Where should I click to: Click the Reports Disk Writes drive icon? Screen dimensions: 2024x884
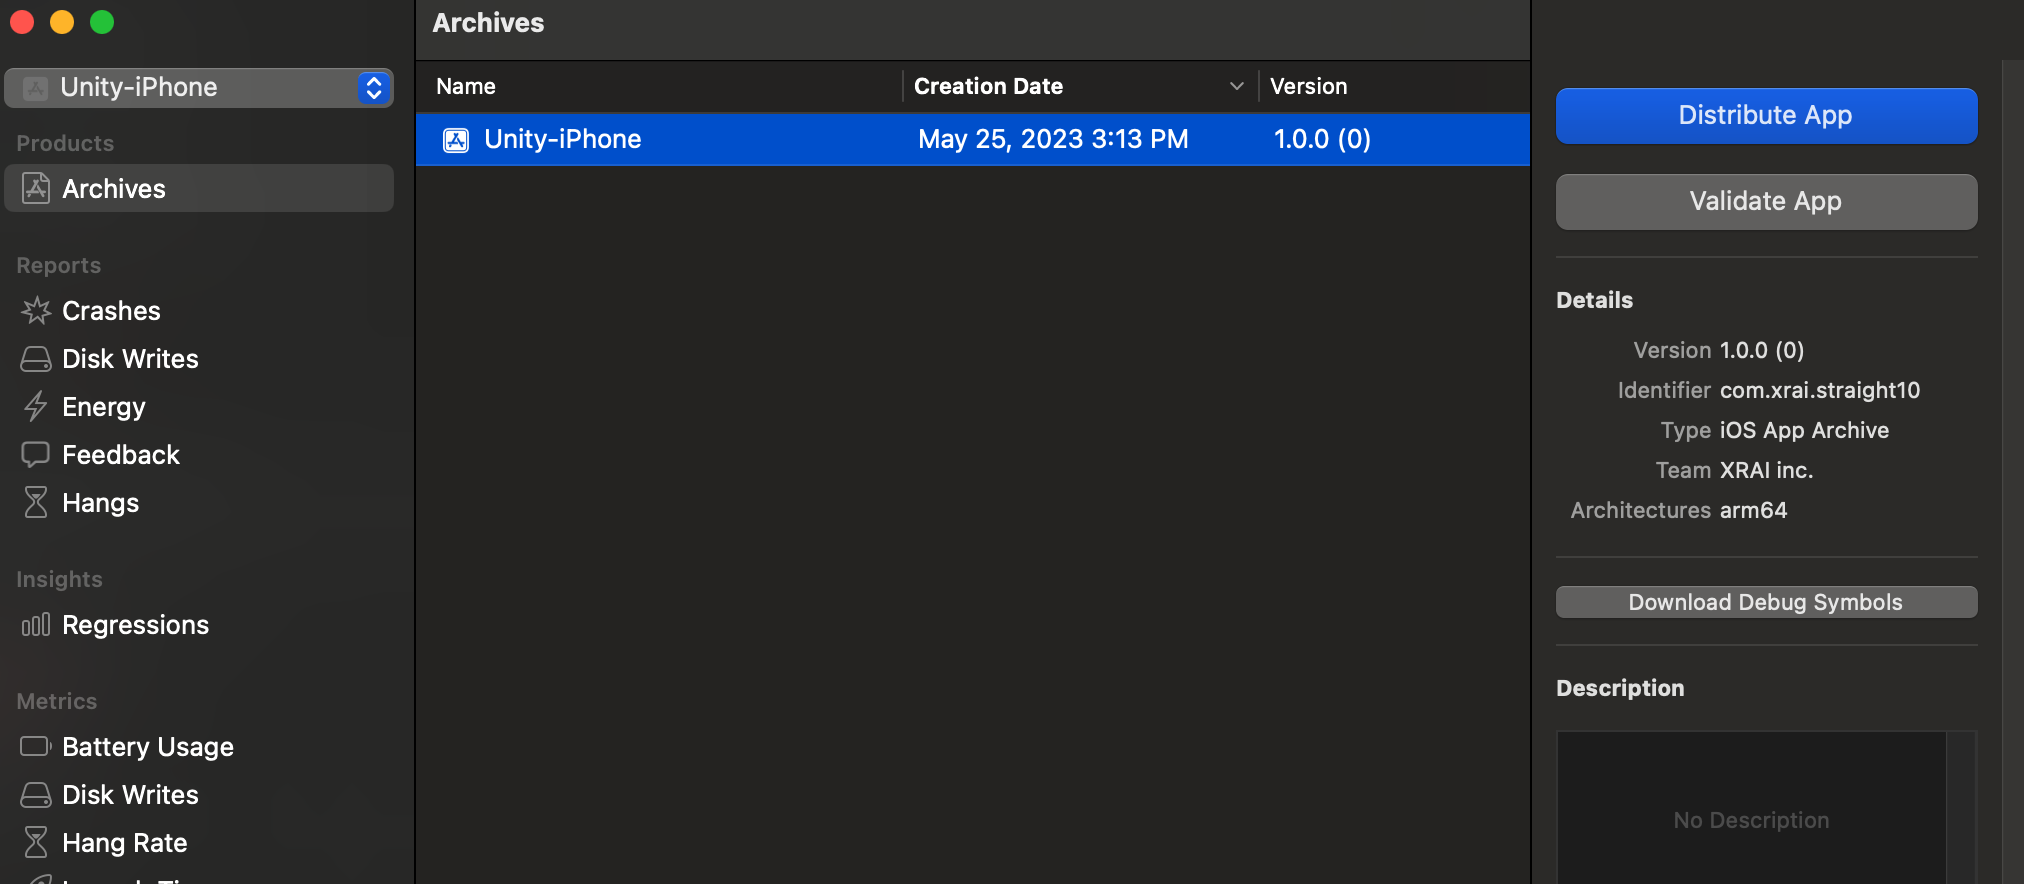[x=36, y=359]
